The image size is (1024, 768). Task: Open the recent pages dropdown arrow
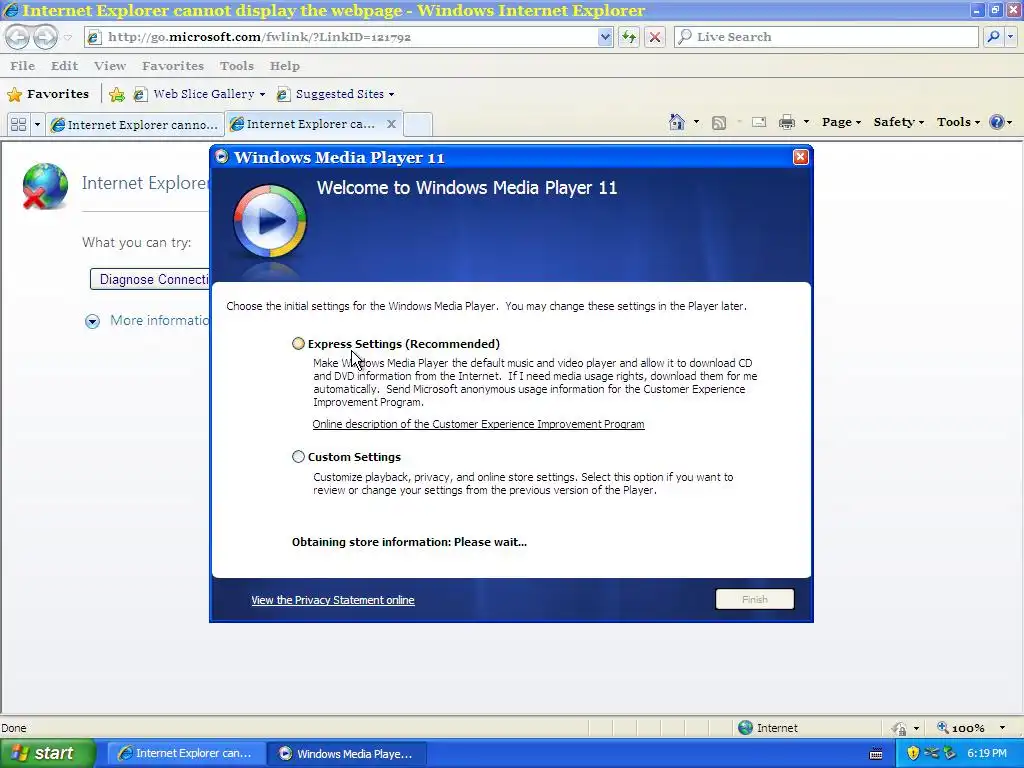click(x=67, y=37)
